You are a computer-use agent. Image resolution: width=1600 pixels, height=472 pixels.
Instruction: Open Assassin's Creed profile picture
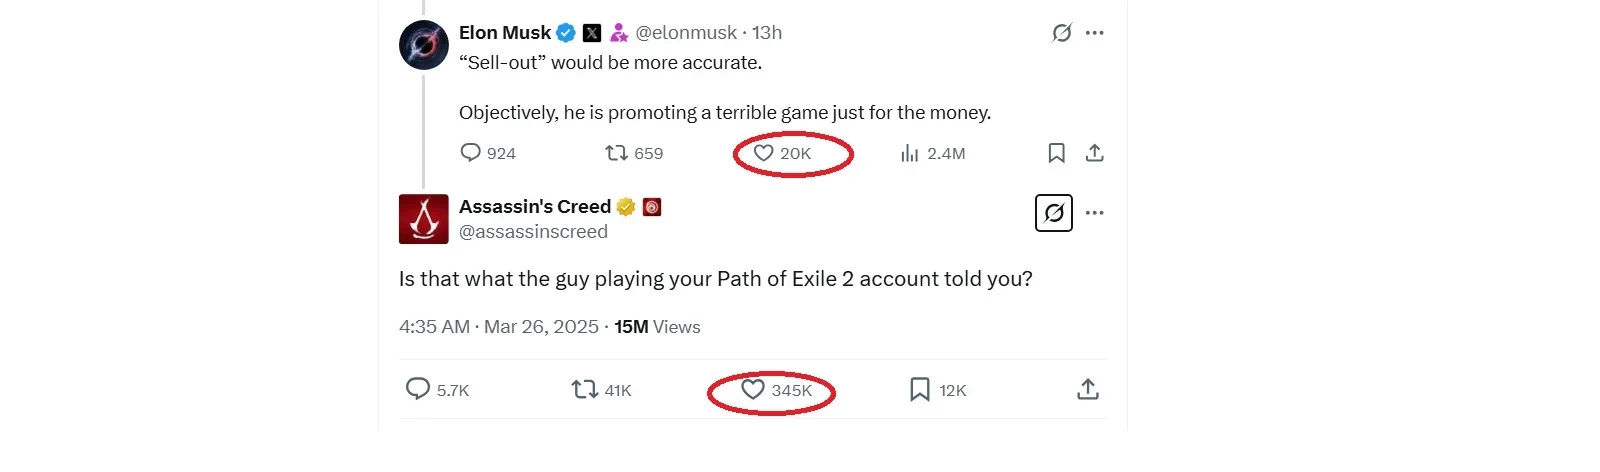pyautogui.click(x=424, y=219)
